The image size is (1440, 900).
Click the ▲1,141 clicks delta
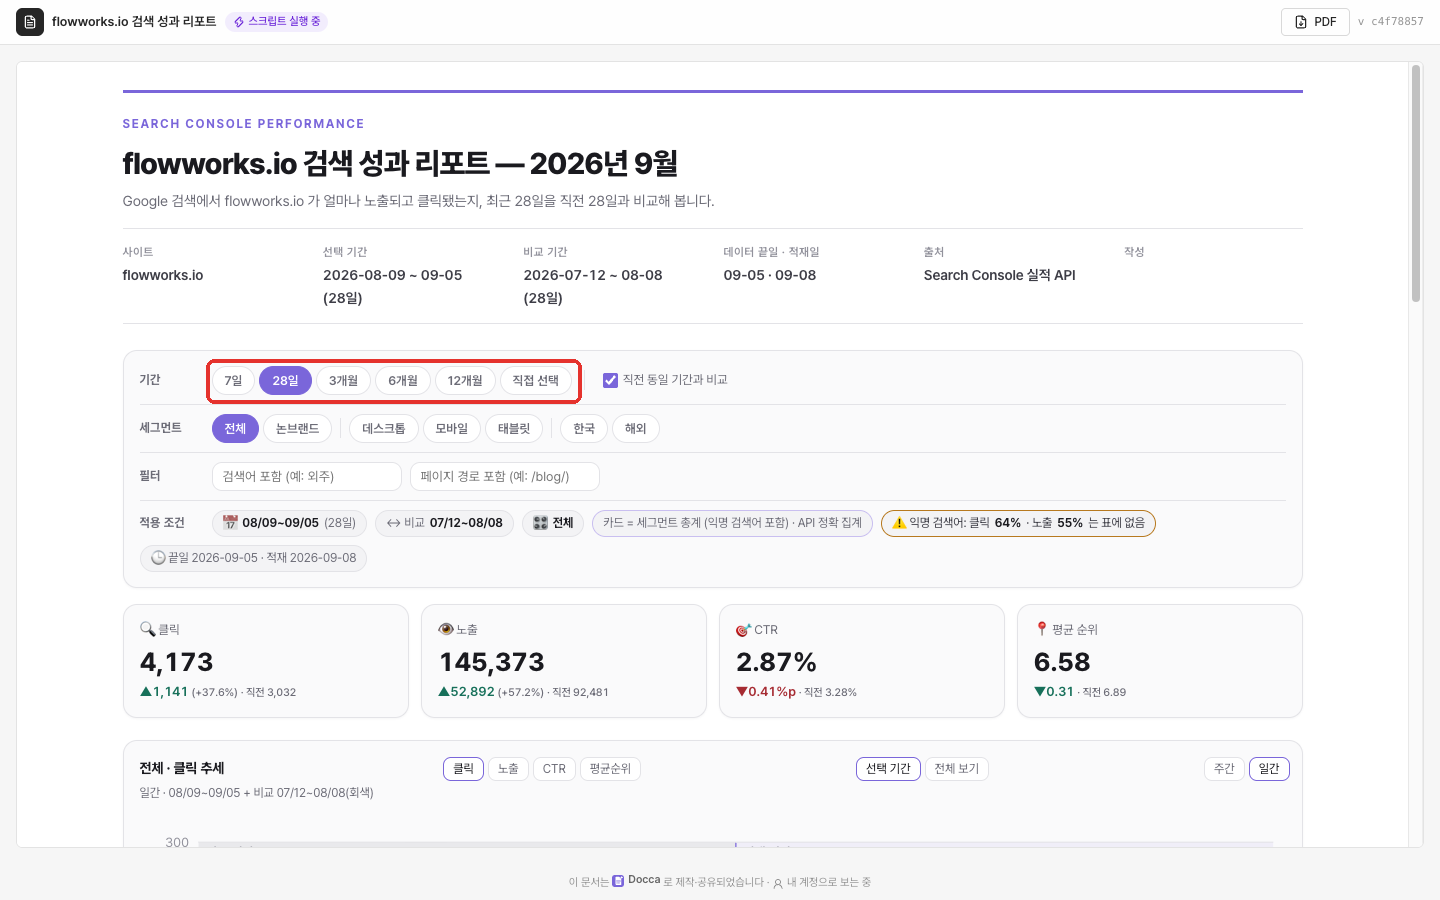[x=164, y=692]
